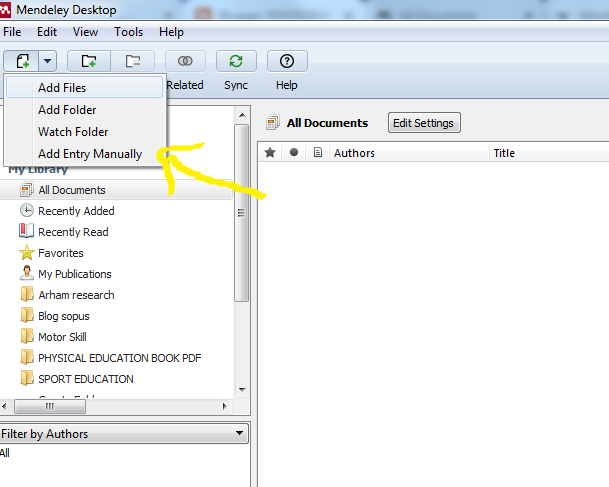Viewport: 609px width, 487px height.
Task: Click the Arham research folder icon
Action: pos(27,294)
